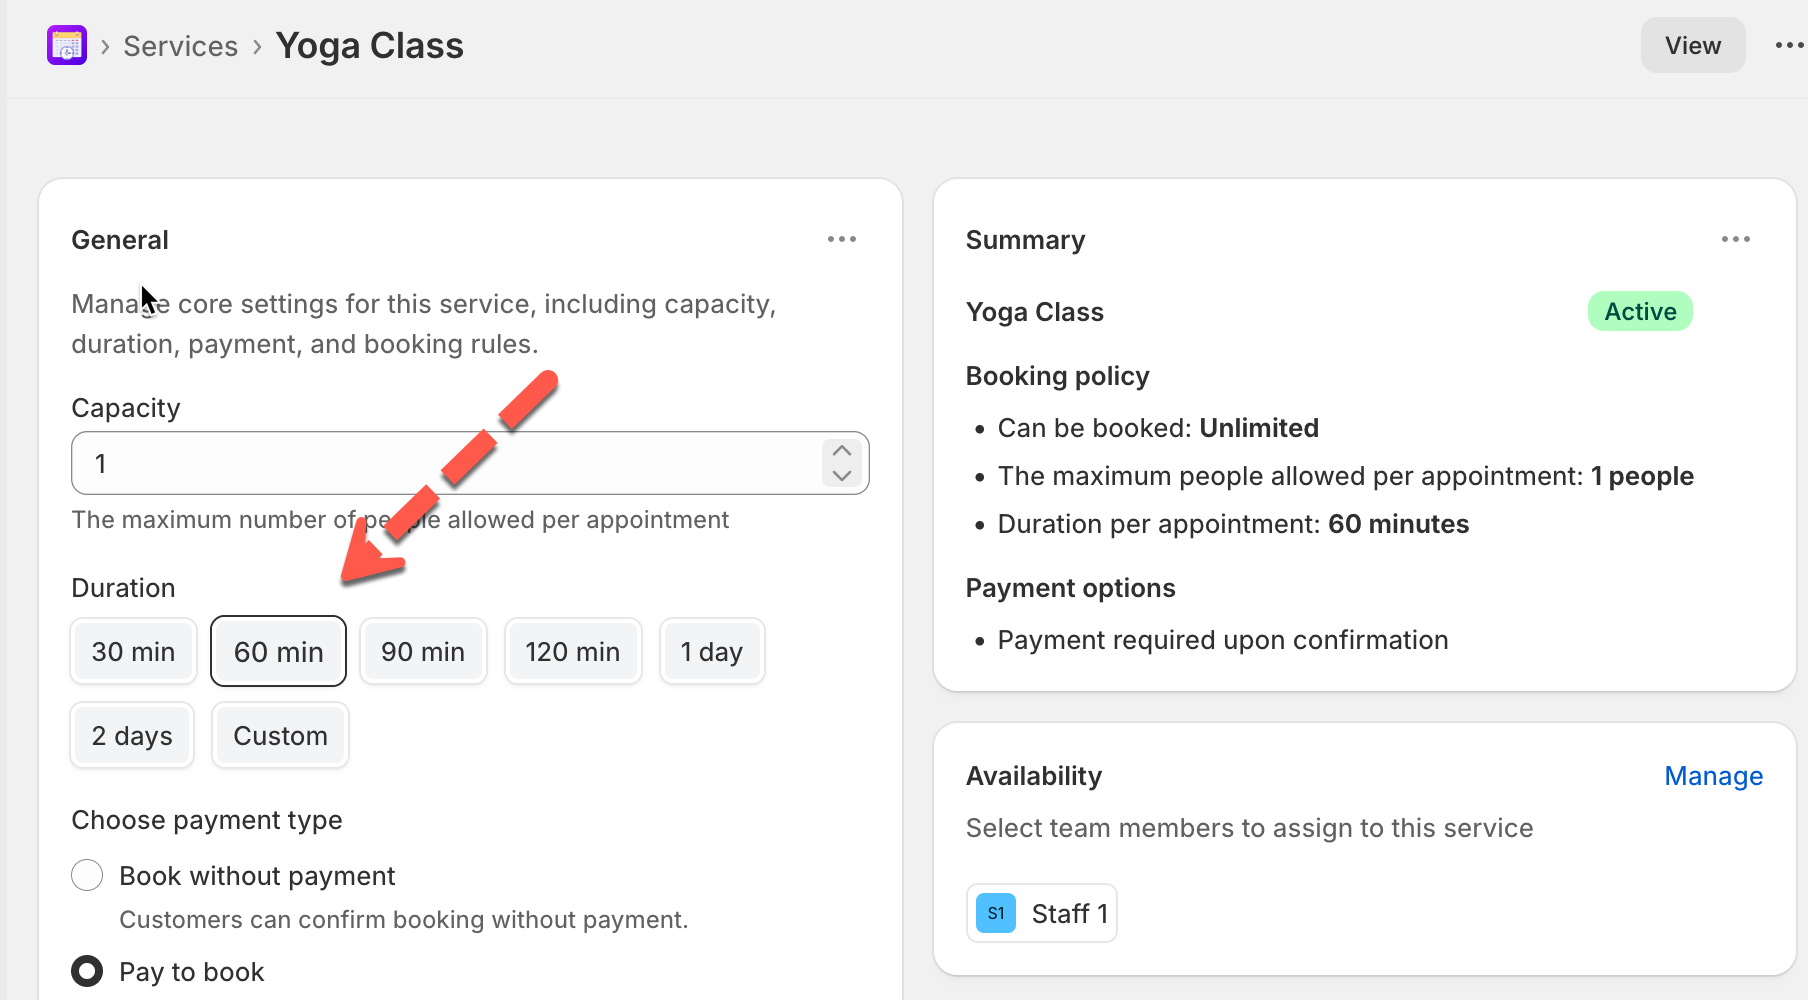This screenshot has height=1000, width=1808.
Task: Open the General card's three-dot menu
Action: pyautogui.click(x=841, y=239)
